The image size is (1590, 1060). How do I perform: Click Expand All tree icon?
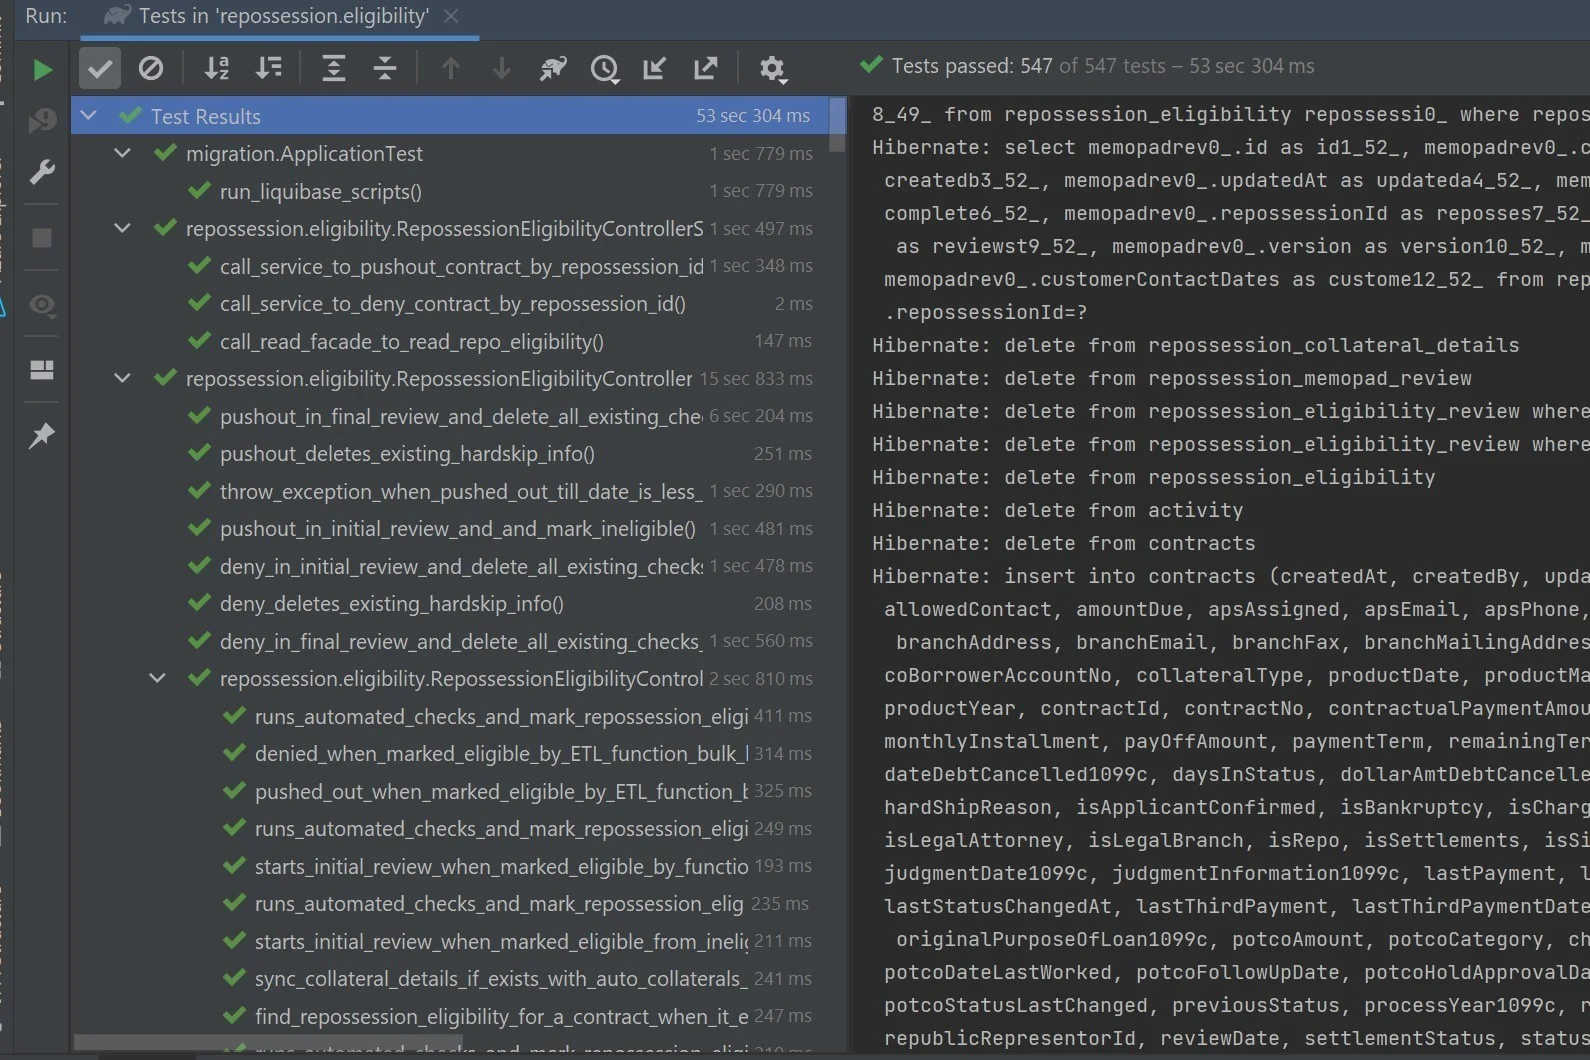coord(334,68)
